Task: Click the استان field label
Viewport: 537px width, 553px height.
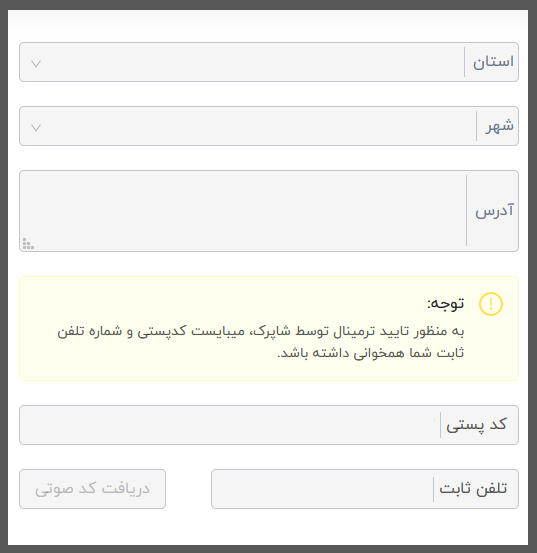Action: pos(493,62)
